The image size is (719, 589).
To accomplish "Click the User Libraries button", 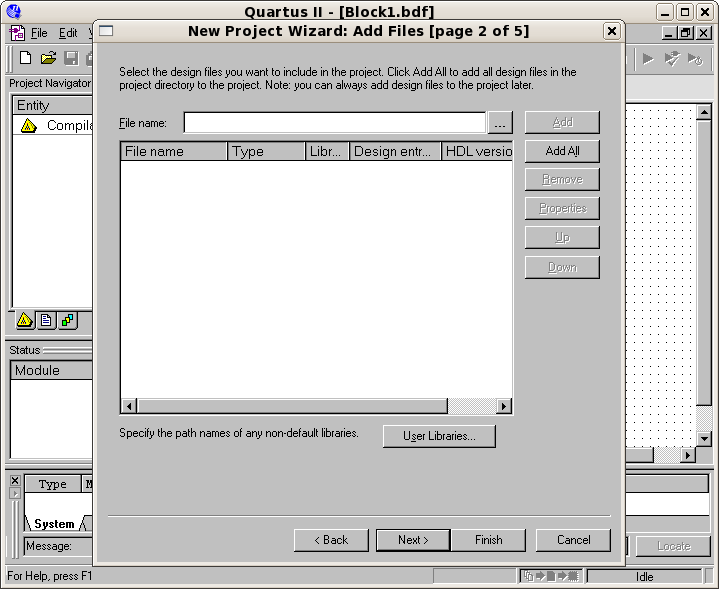I will (x=439, y=436).
